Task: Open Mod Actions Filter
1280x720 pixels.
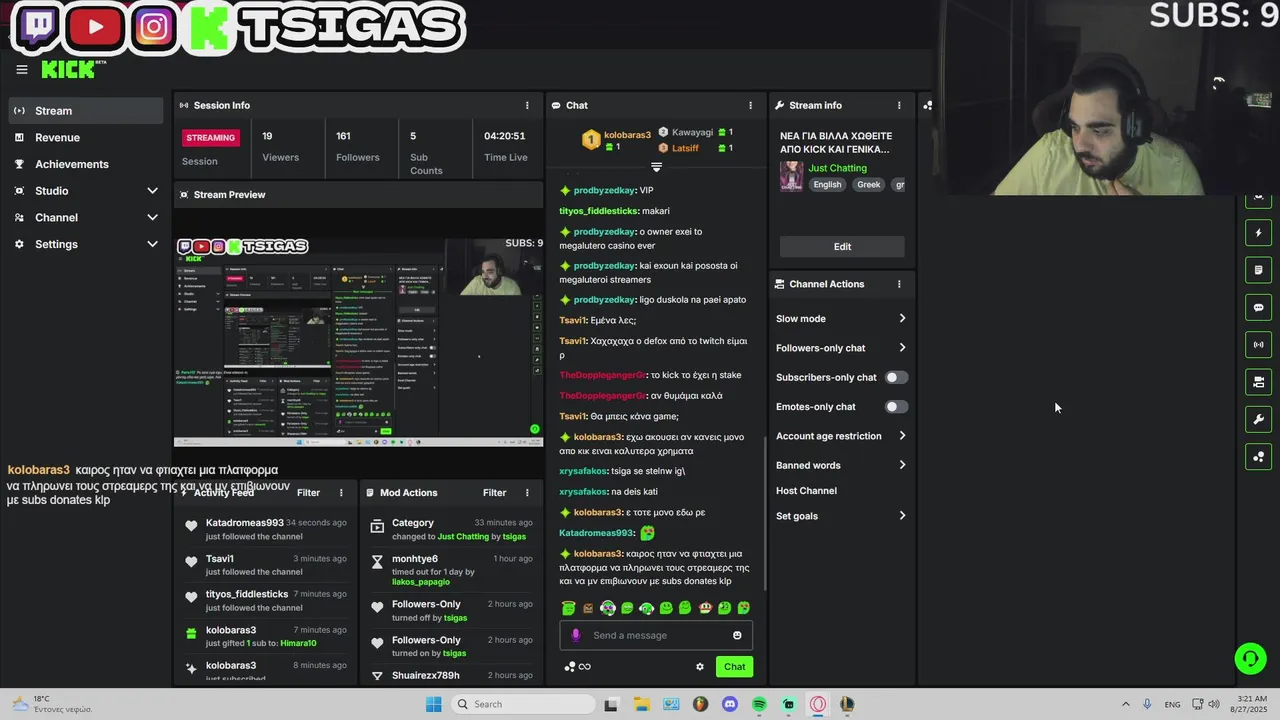Action: [494, 493]
